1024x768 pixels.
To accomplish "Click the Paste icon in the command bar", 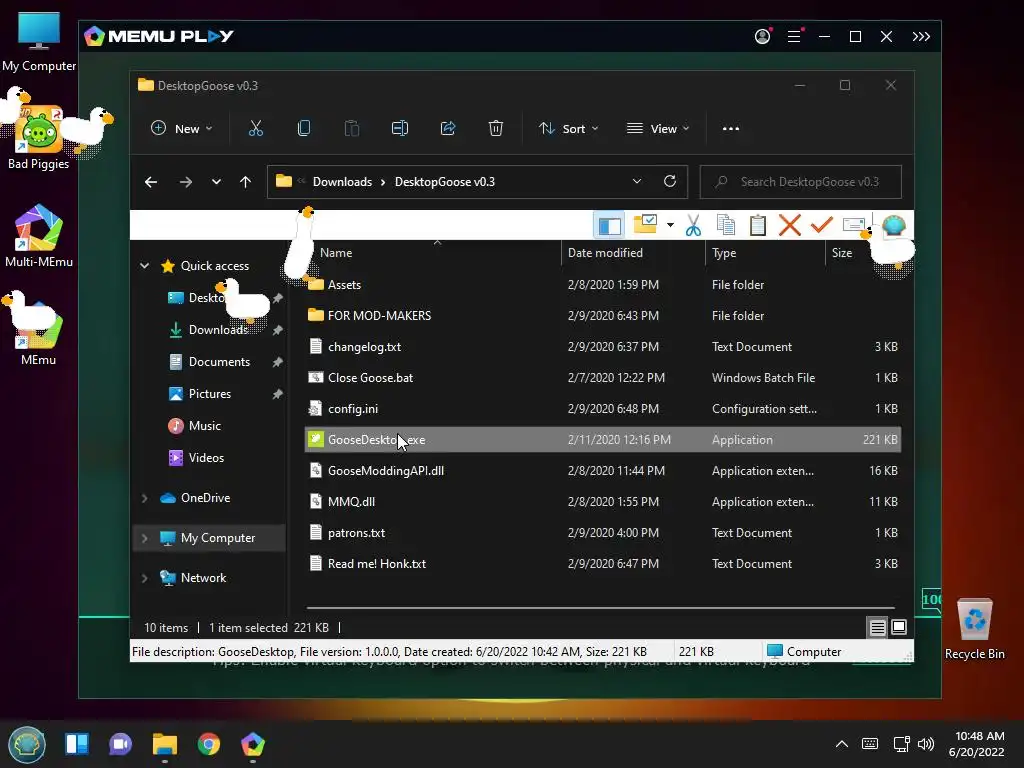I will coord(351,129).
